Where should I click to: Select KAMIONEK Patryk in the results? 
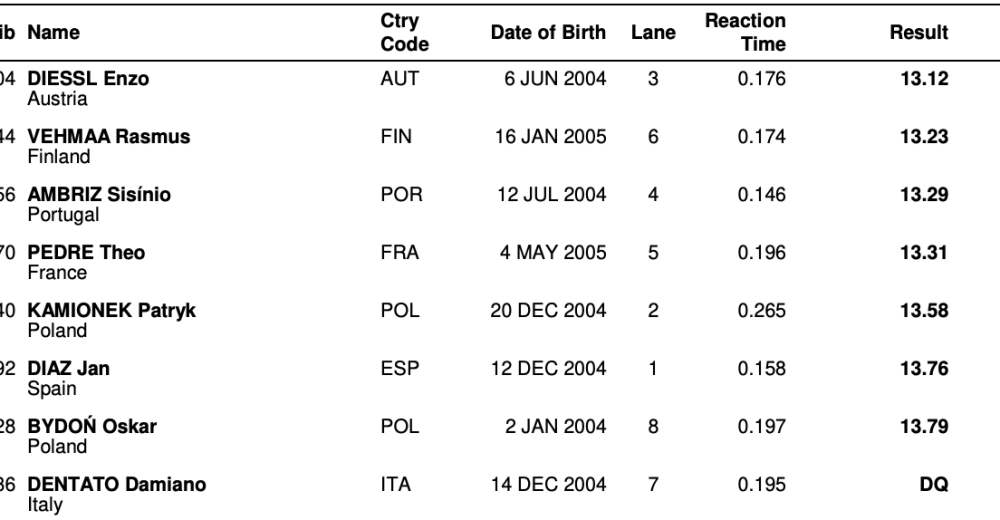111,311
